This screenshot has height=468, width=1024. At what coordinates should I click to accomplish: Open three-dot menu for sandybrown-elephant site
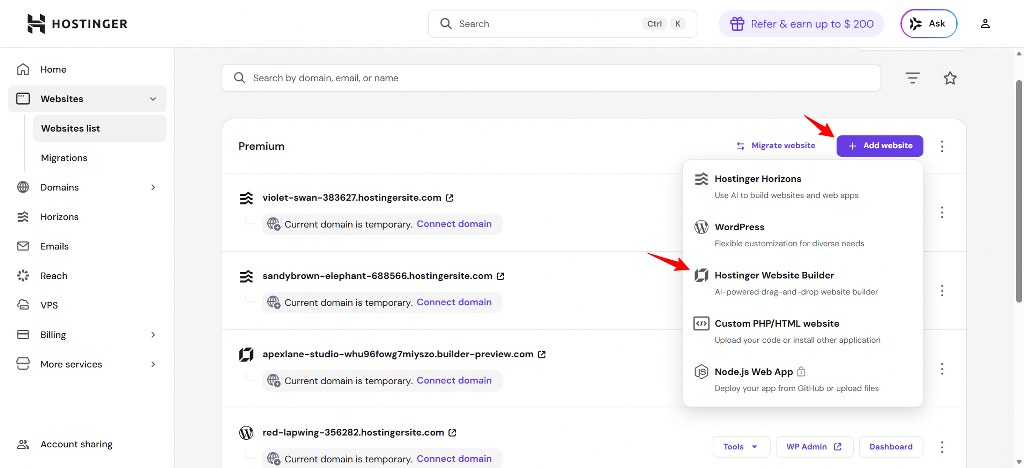(x=942, y=290)
